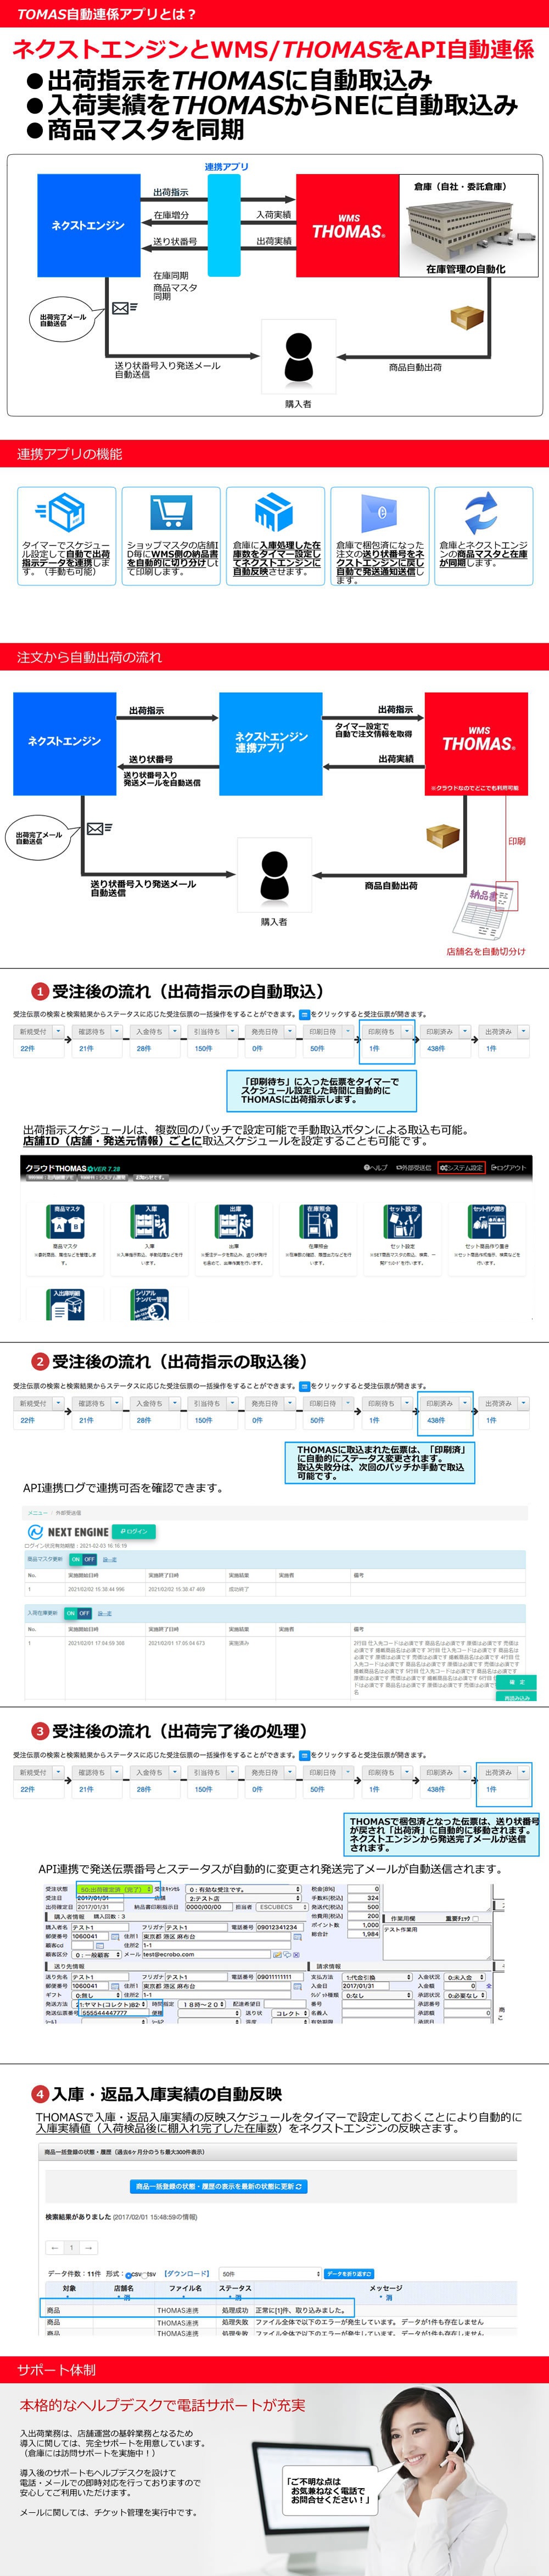This screenshot has width=549, height=2576.
Task: Open the 支払方法 dropdown showing 代金引換
Action: click(x=377, y=1977)
